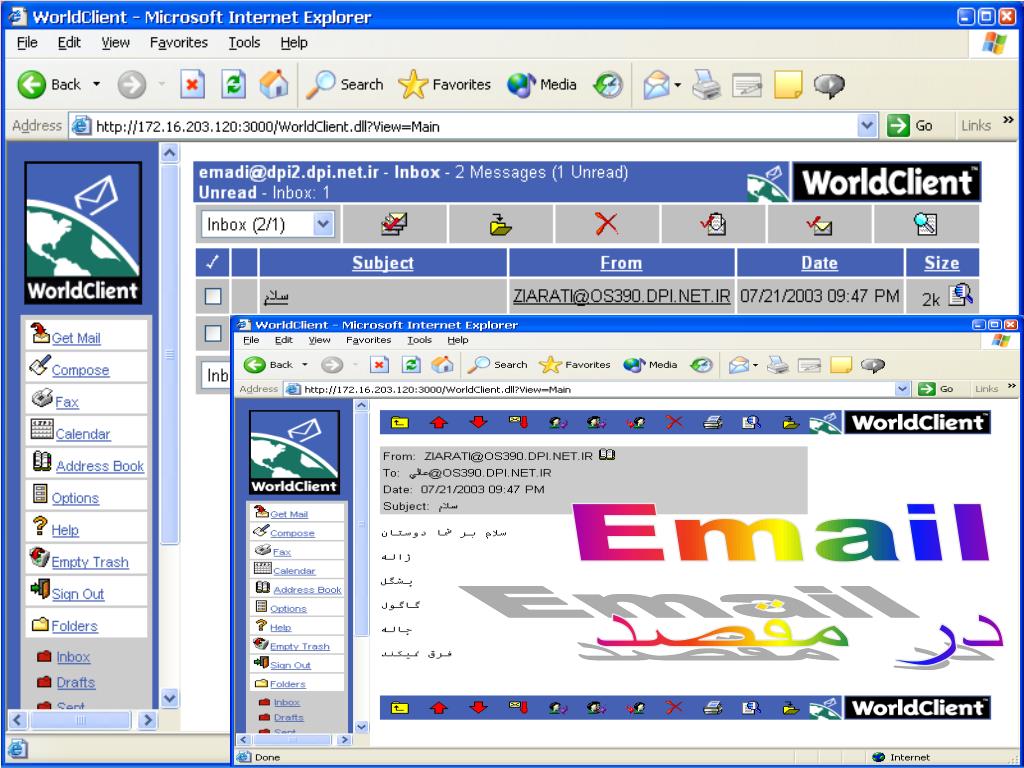1024x768 pixels.
Task: Click the printer icon in bottom message toolbar
Action: [712, 708]
